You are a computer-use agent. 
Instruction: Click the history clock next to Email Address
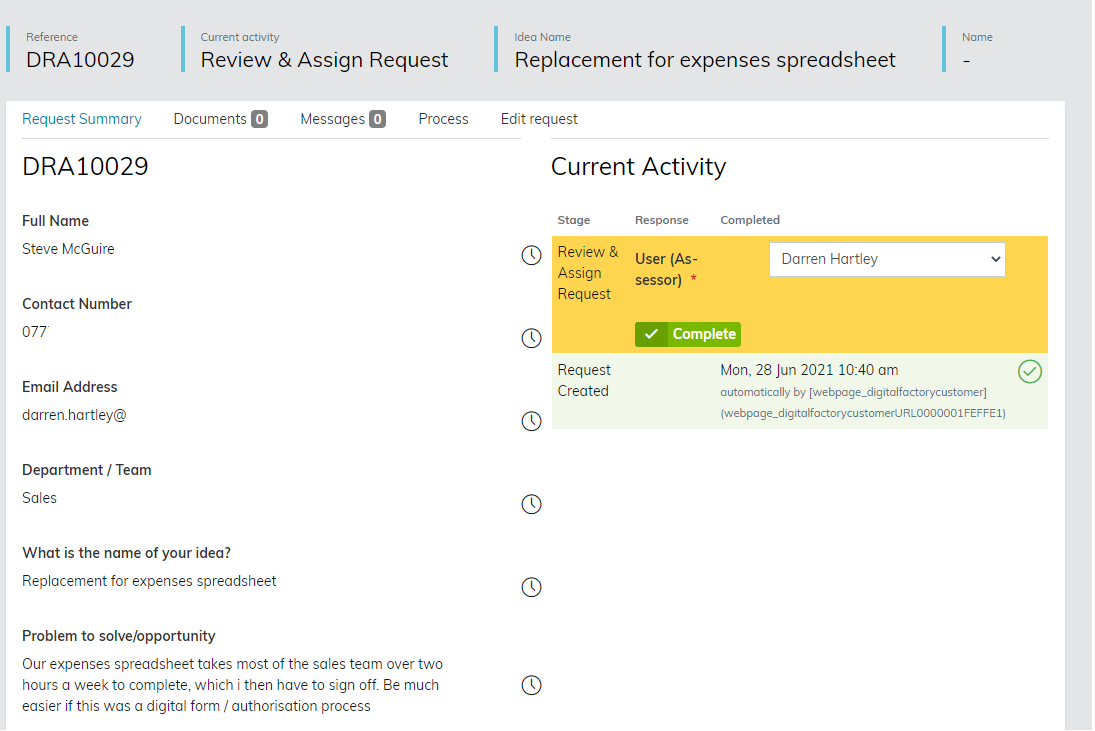(x=532, y=422)
